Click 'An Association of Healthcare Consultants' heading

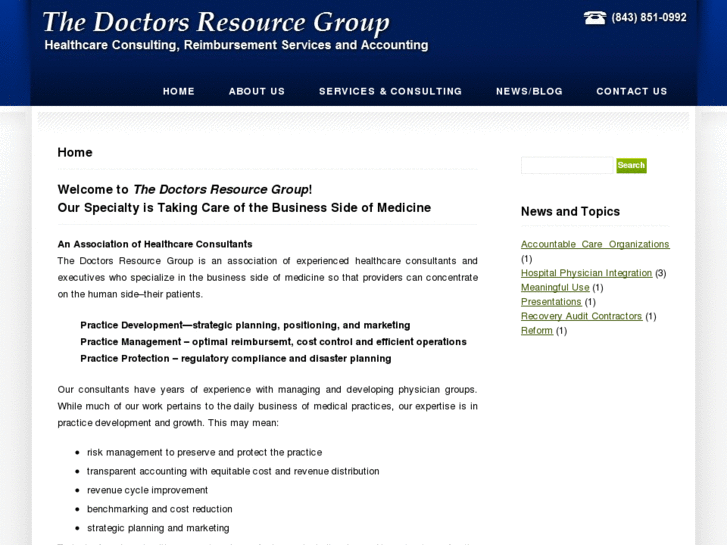coord(155,244)
